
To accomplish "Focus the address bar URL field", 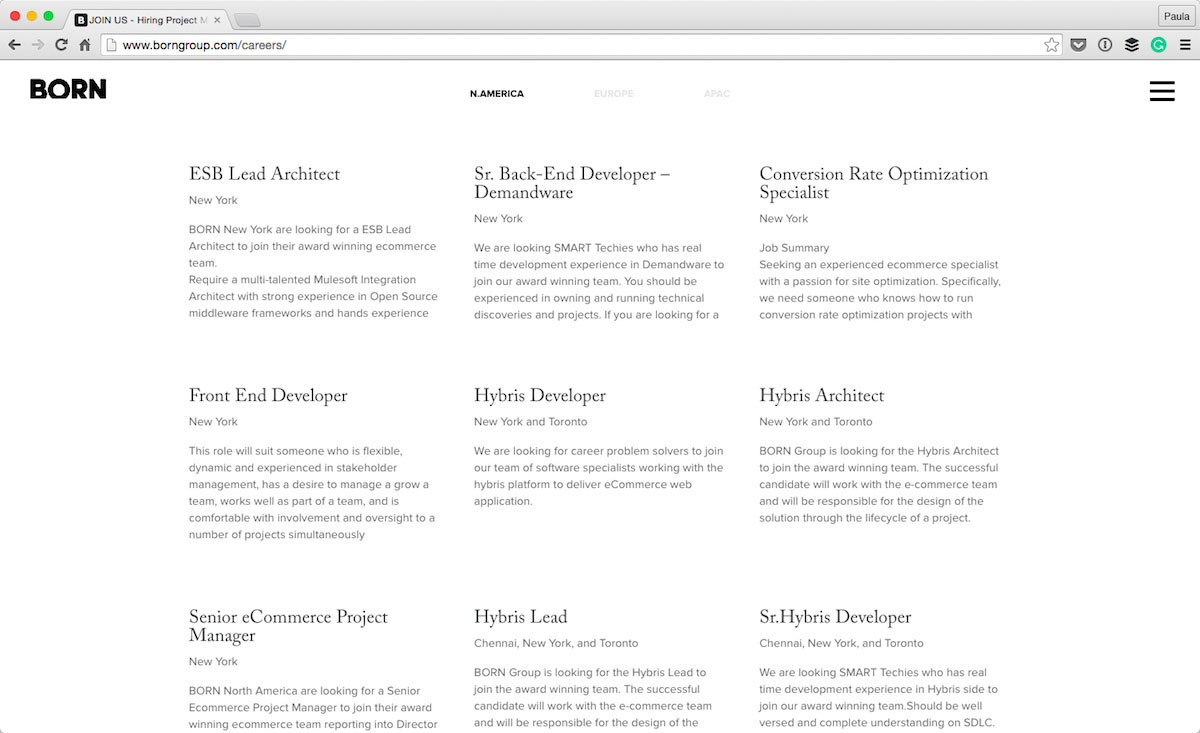I will click(x=580, y=45).
